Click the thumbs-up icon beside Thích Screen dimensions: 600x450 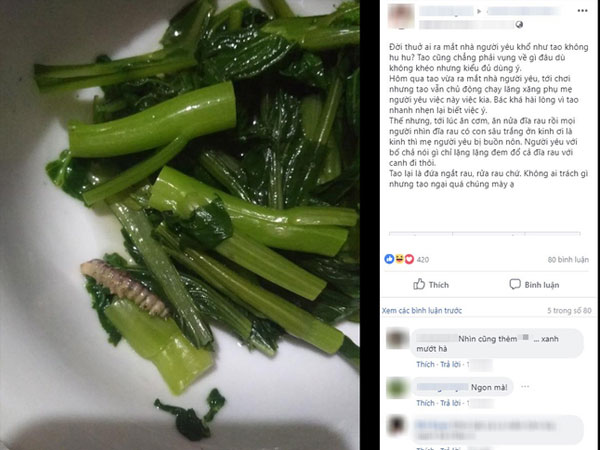click(x=419, y=284)
